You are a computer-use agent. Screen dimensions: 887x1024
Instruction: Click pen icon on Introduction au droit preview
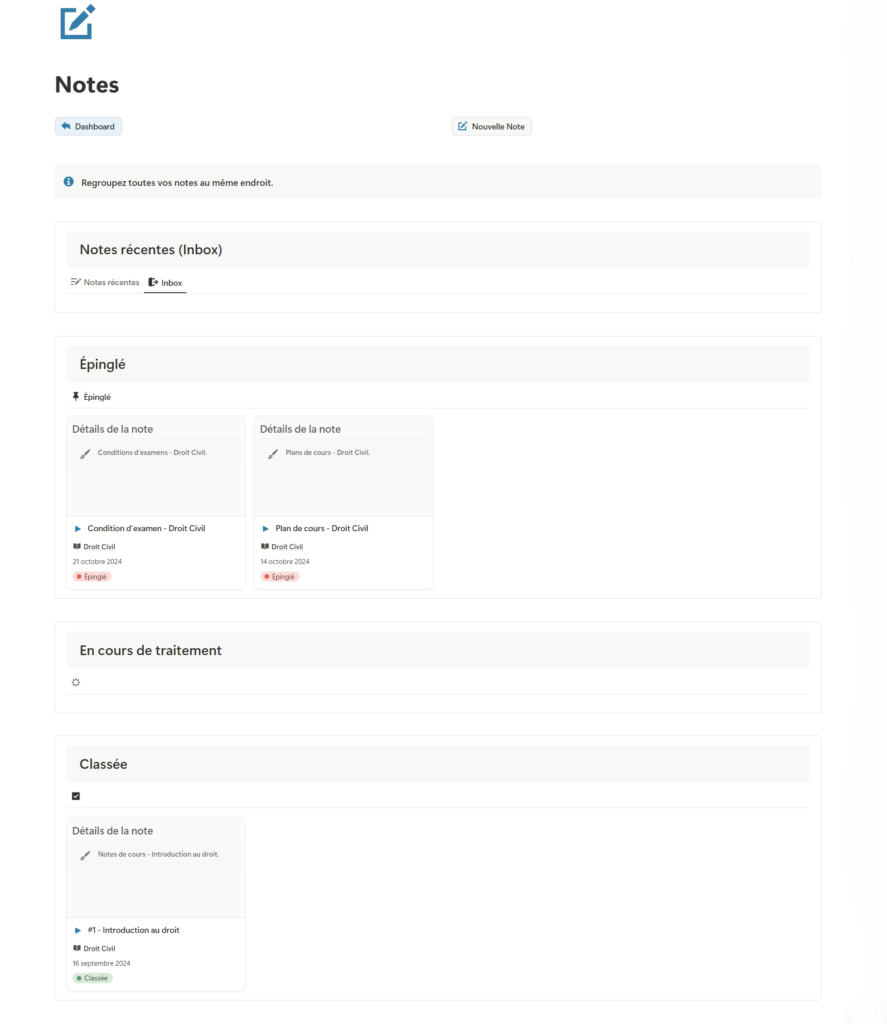(x=85, y=856)
